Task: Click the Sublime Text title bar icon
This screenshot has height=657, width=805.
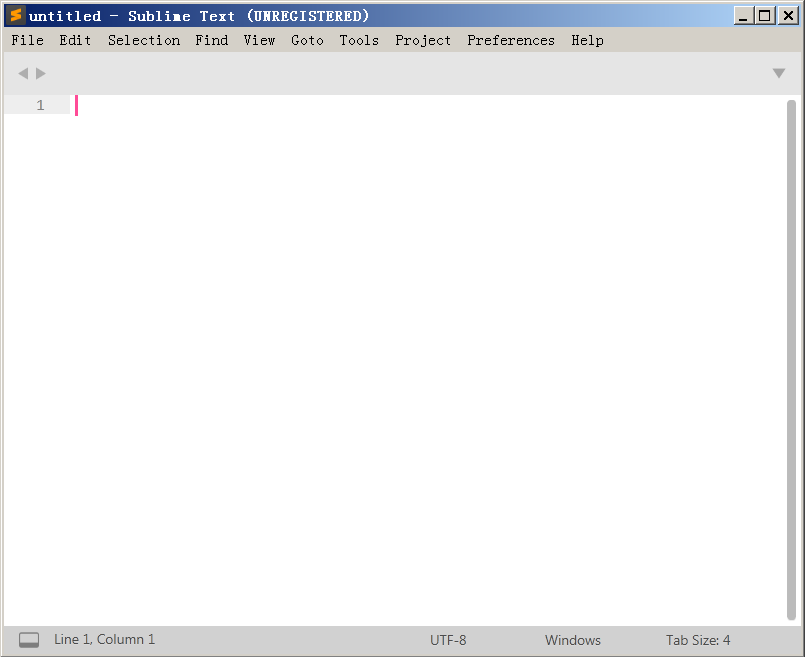Action: point(15,15)
